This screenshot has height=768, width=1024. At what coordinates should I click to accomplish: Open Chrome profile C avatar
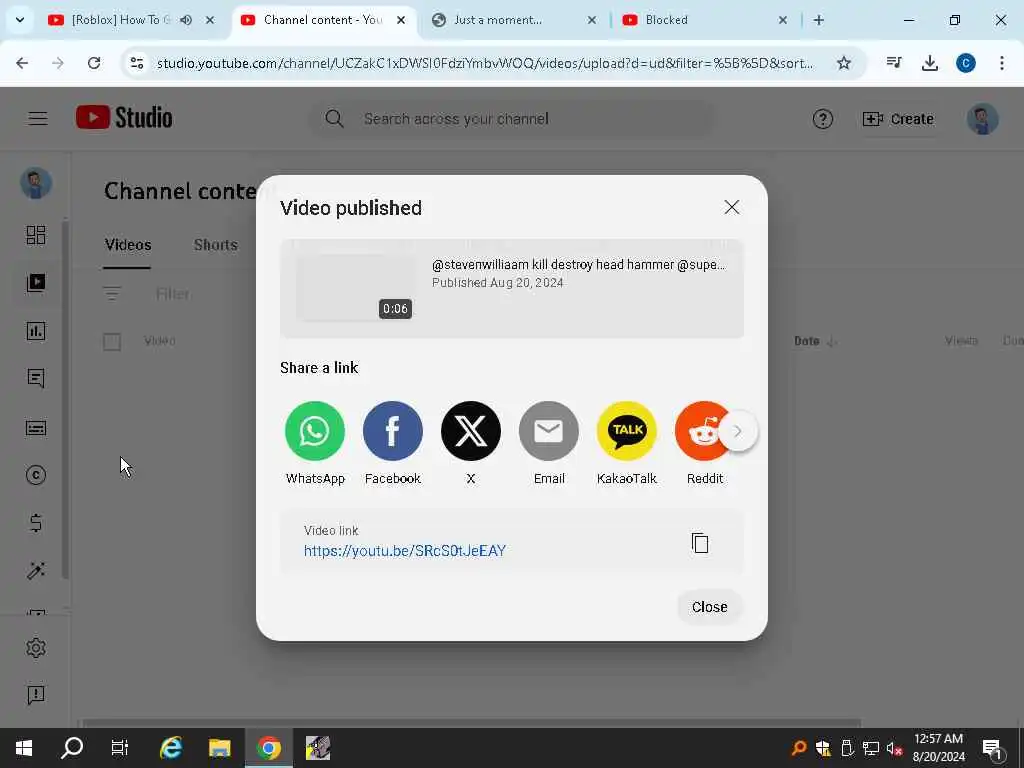tap(966, 63)
